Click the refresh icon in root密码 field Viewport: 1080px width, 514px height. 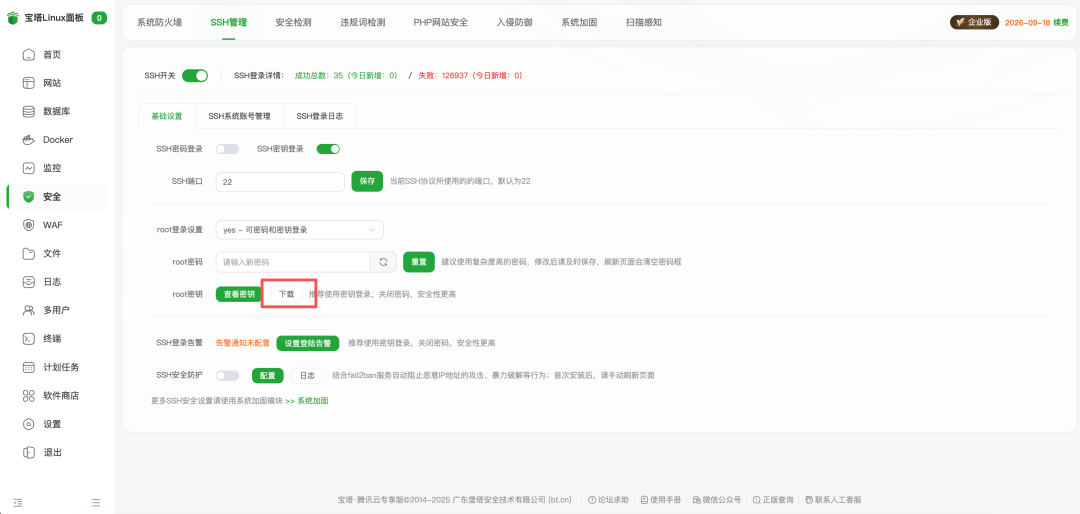click(383, 262)
